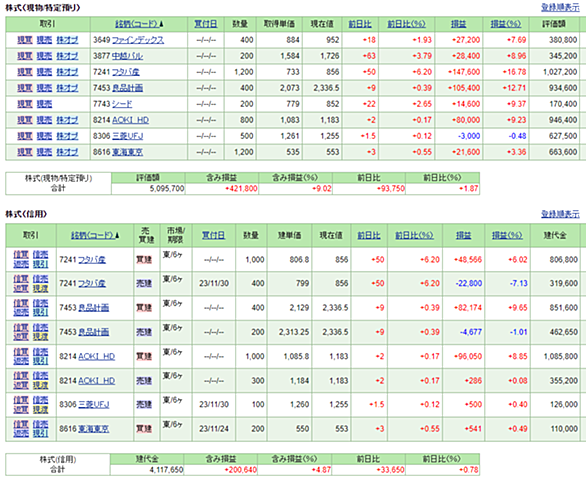The width and height of the screenshot is (586, 481).
Task: Click 現売 in the 3649 ファインデックス row
Action: 44,40
